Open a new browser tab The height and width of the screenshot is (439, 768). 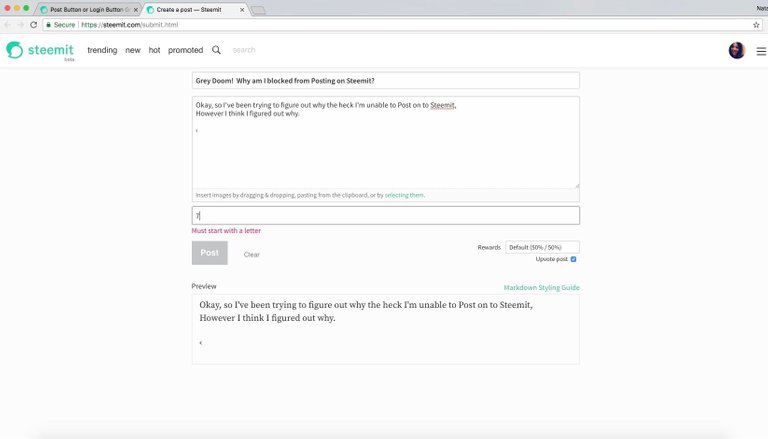pos(258,10)
